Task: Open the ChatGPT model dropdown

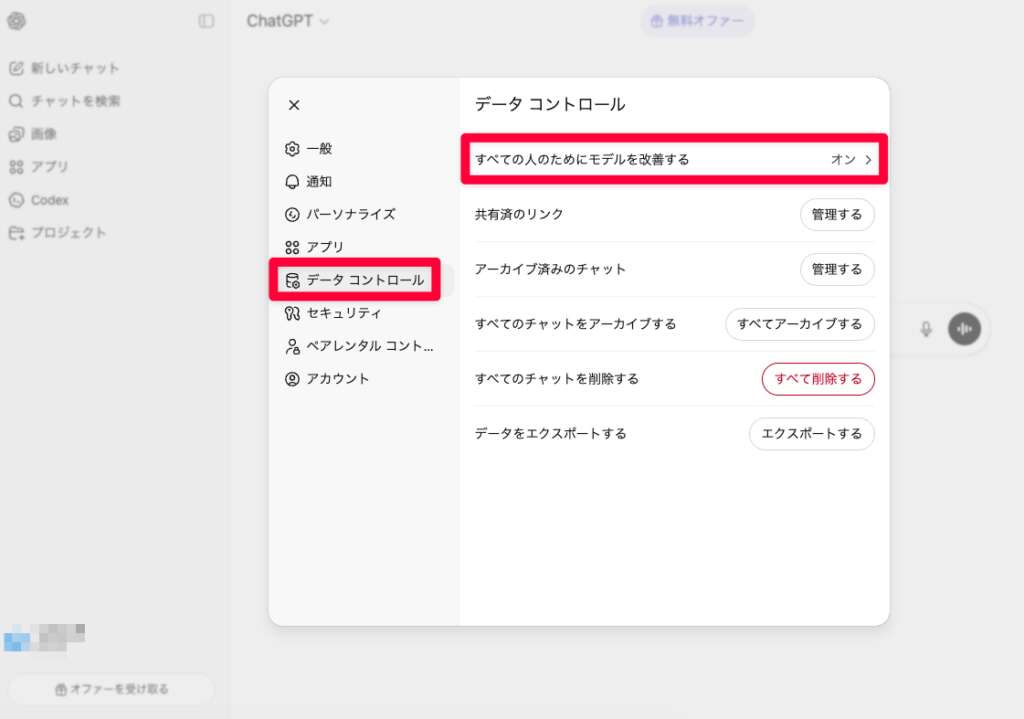Action: pos(288,19)
